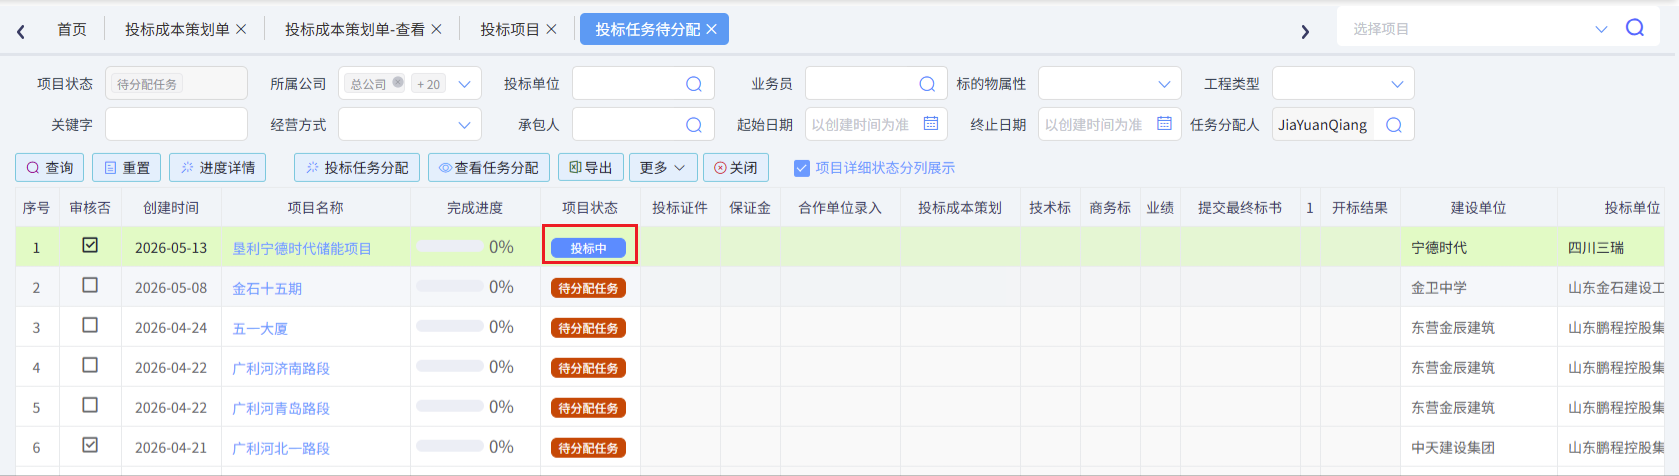Click the 项目状态 field showing 待分配任务

[x=176, y=84]
